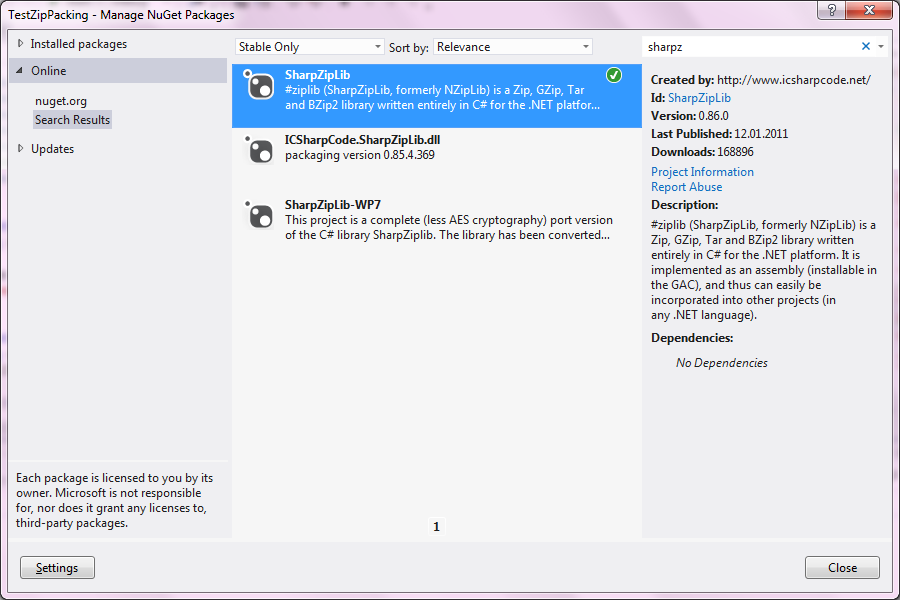Open the search options arrow beside the X

[x=881, y=46]
